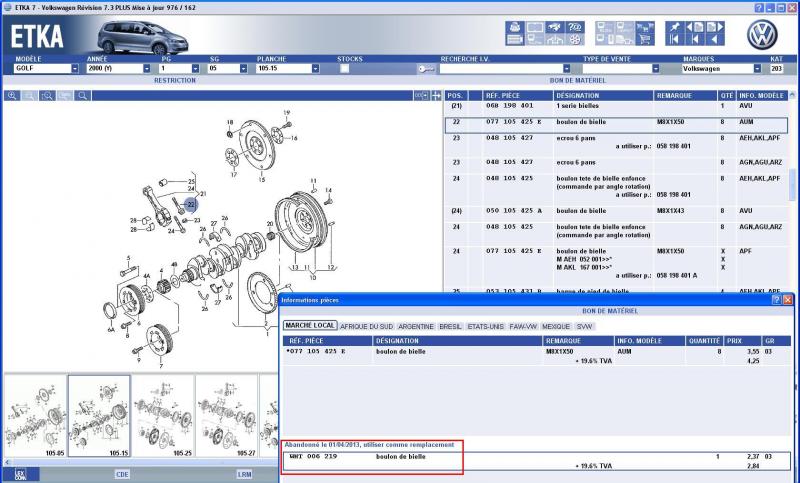The width and height of the screenshot is (800, 483).
Task: Open illustration thumbnail 105.27
Action: (227, 416)
